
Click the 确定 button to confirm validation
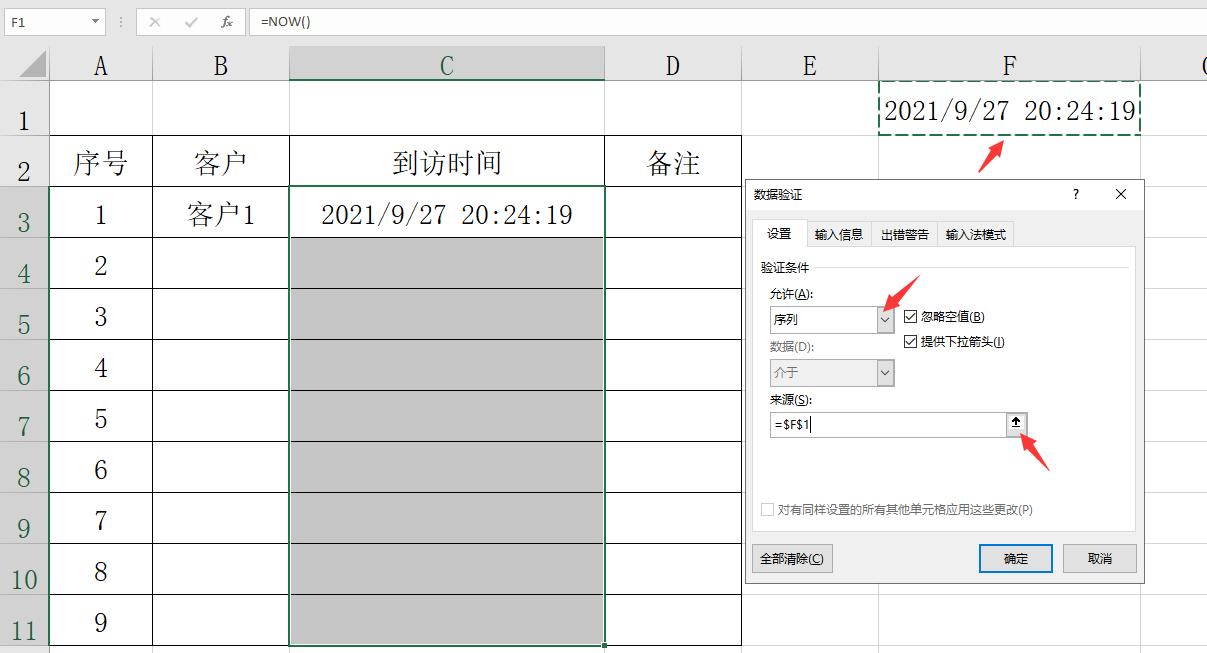click(1015, 558)
